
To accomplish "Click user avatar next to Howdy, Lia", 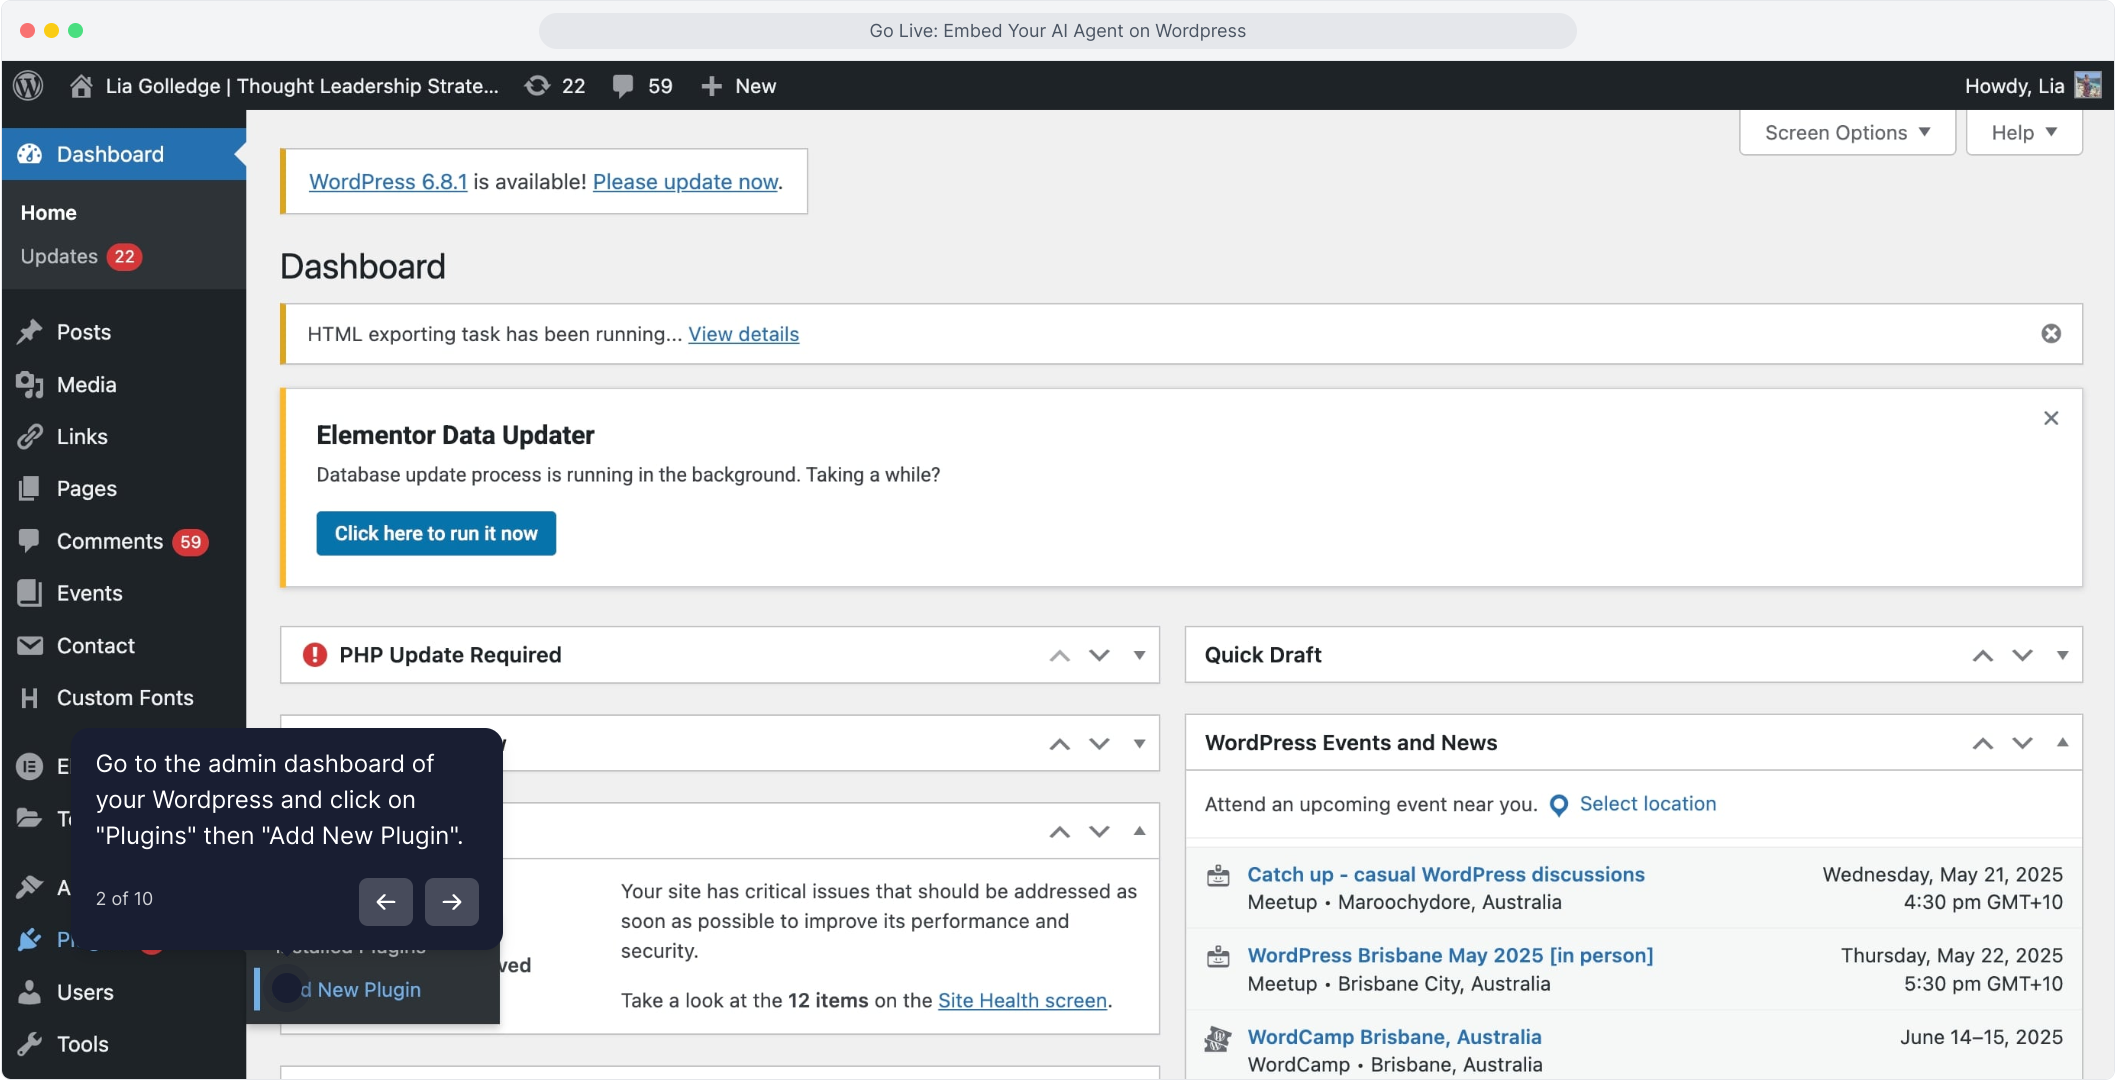I will pos(2088,86).
